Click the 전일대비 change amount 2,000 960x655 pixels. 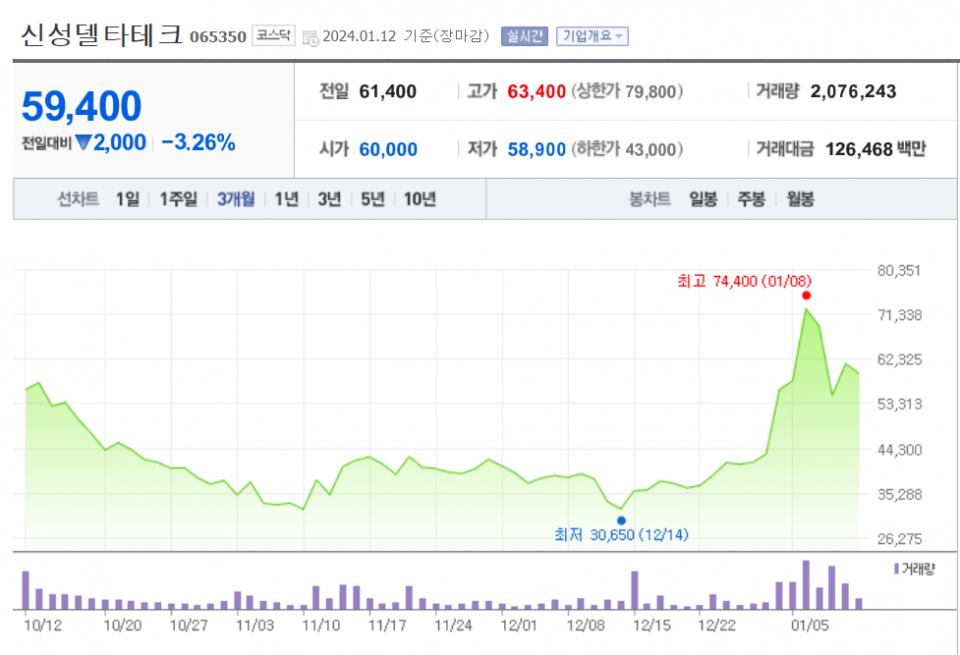(119, 143)
